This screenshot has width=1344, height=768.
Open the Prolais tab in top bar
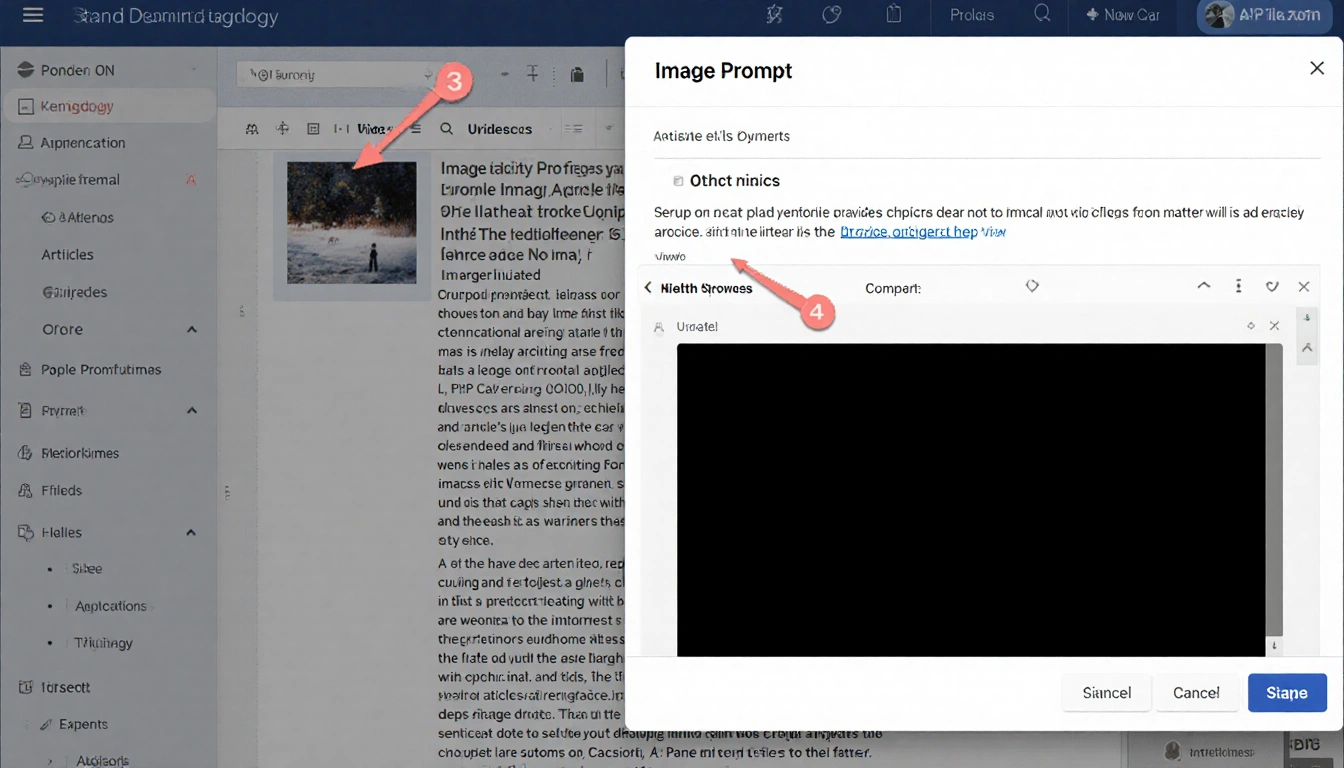tap(971, 15)
